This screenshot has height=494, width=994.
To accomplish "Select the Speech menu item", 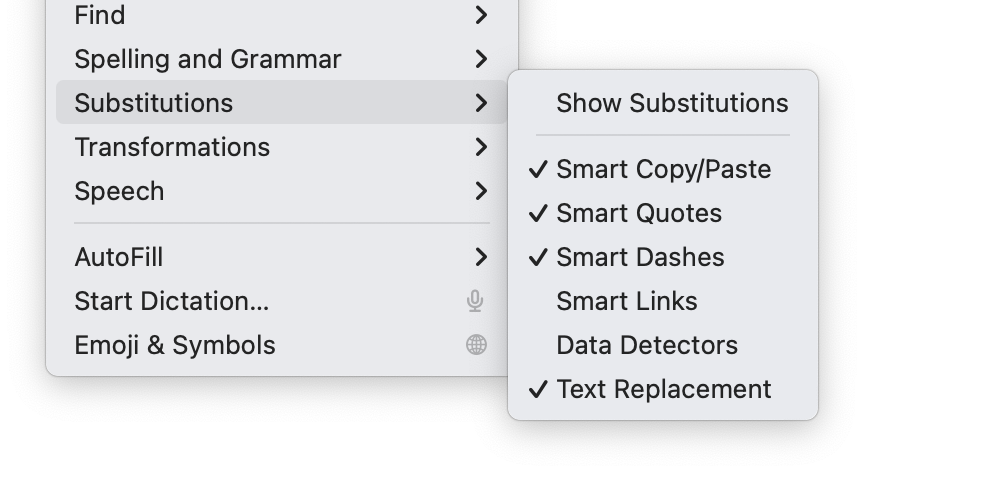I will [x=119, y=191].
